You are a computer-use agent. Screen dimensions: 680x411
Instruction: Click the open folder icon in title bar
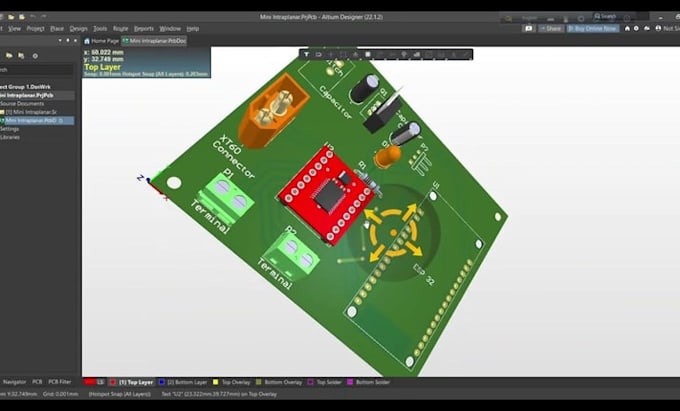point(11,17)
